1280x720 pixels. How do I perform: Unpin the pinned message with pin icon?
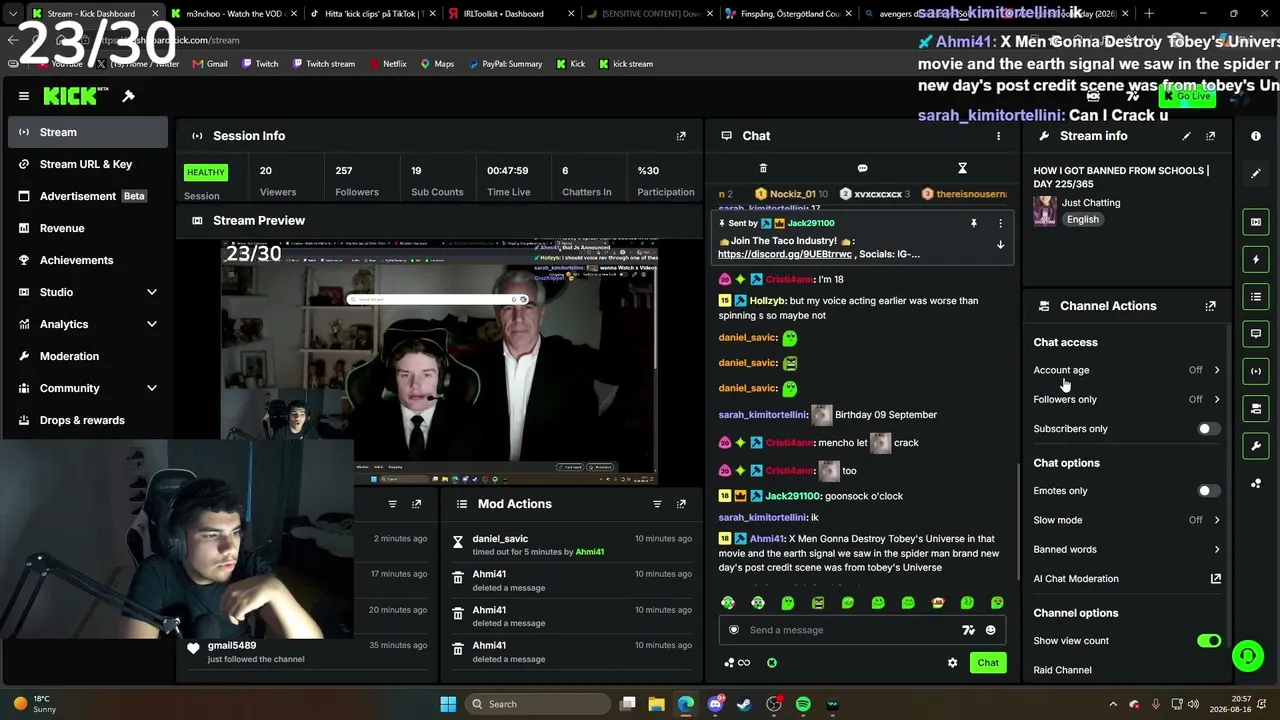[x=973, y=223]
